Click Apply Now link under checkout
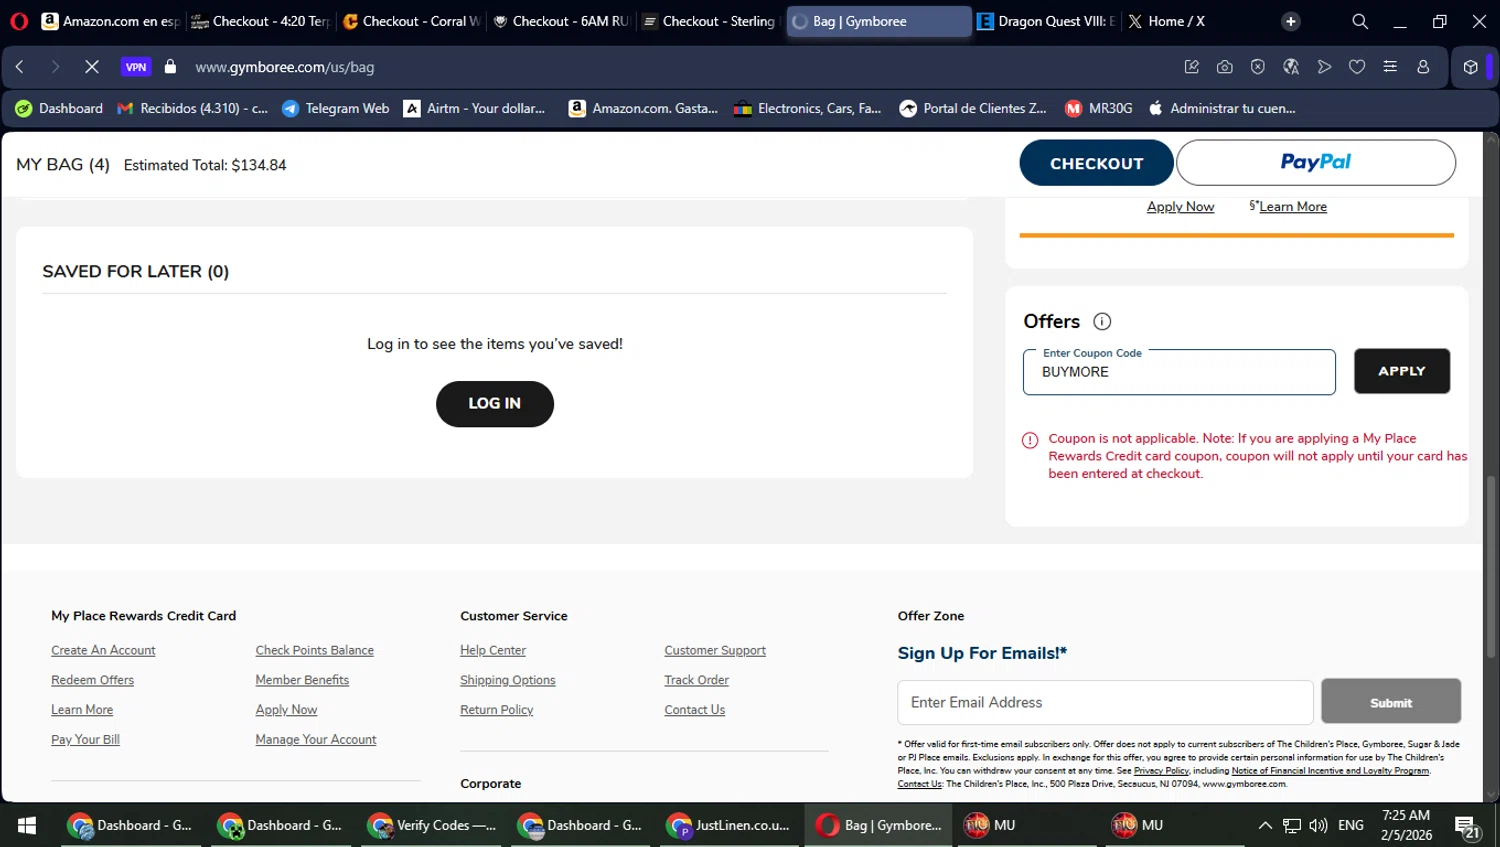 click(1180, 207)
